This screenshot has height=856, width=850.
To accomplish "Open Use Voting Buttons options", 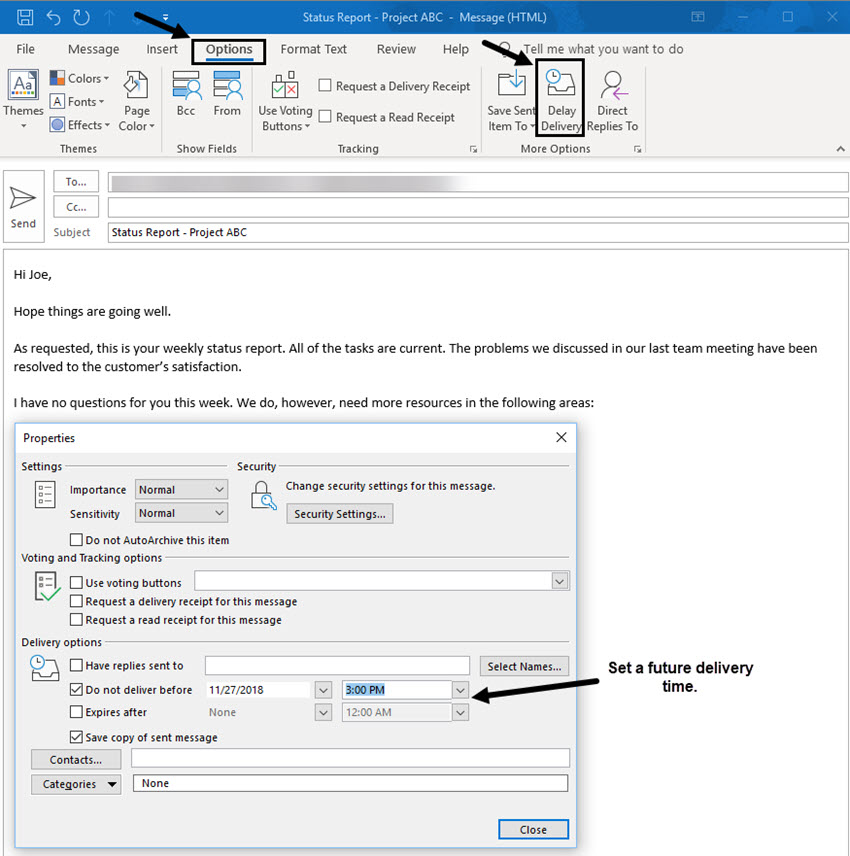I will 285,98.
